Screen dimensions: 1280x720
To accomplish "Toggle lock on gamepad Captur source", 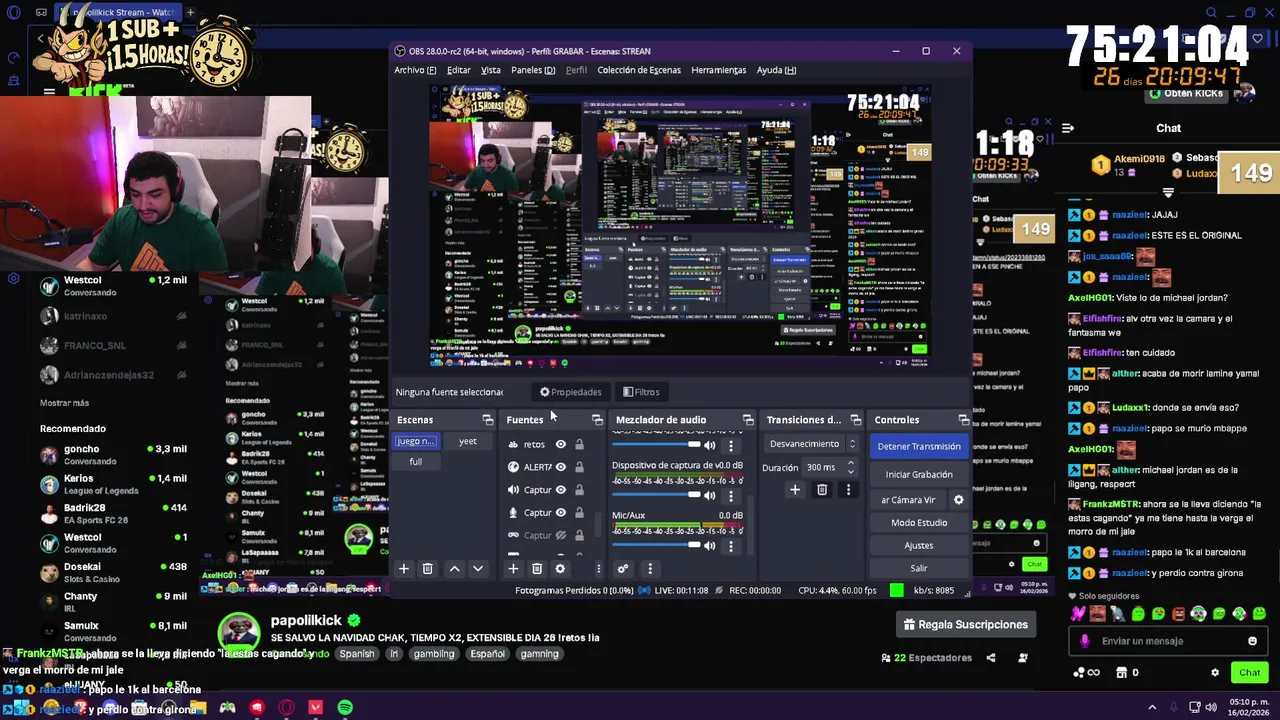I will 579,536.
